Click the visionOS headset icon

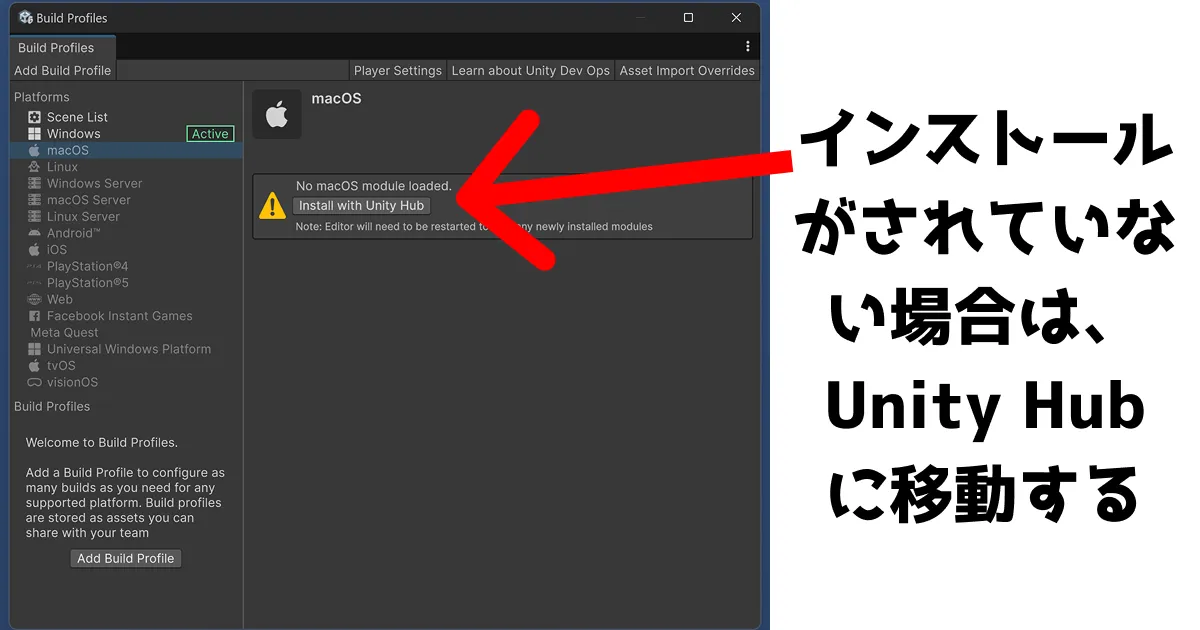34,382
